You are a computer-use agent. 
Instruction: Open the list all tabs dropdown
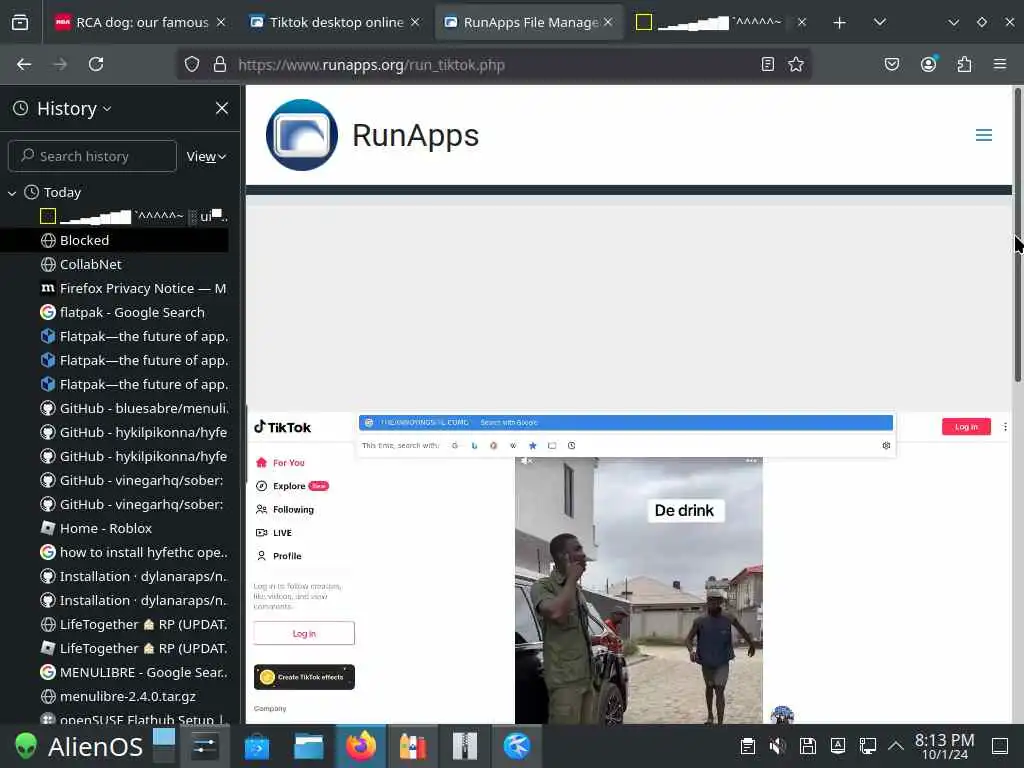[880, 23]
